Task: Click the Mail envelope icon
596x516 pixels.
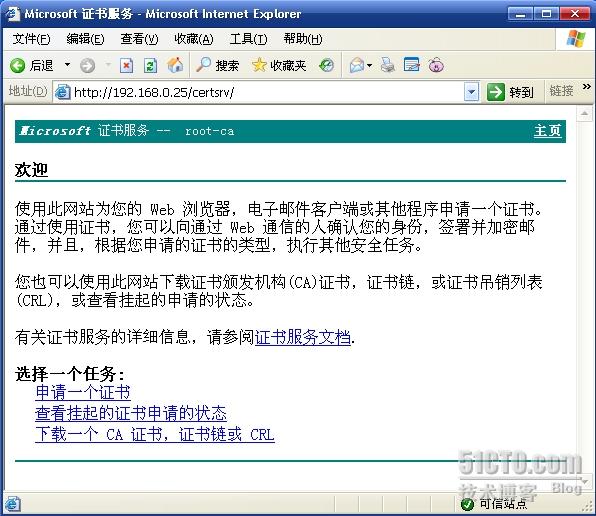Action: 357,65
